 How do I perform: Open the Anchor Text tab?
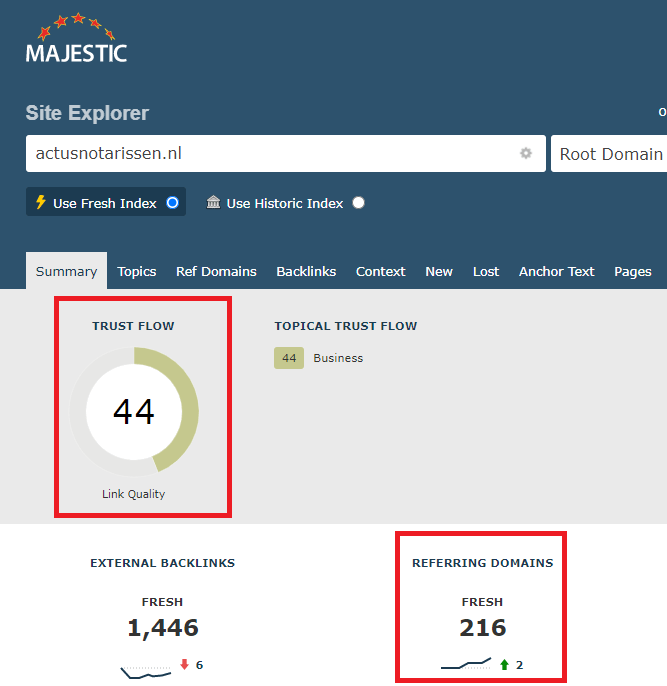(x=556, y=271)
